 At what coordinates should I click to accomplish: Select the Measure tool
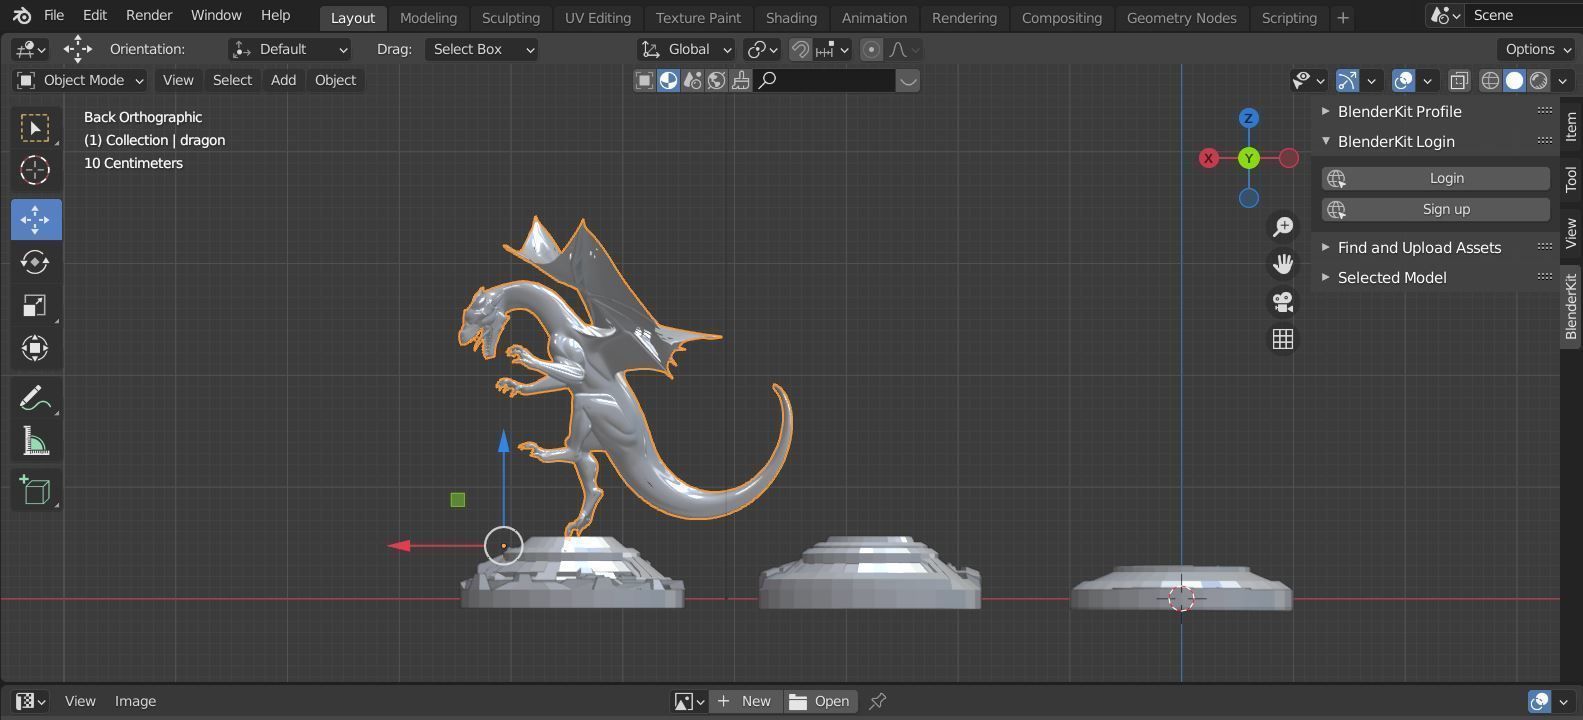point(35,441)
